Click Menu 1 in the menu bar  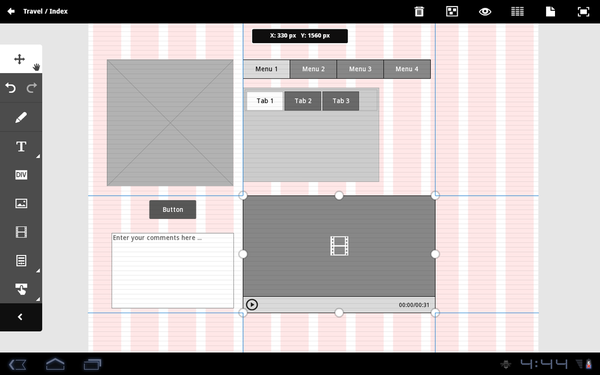[266, 69]
